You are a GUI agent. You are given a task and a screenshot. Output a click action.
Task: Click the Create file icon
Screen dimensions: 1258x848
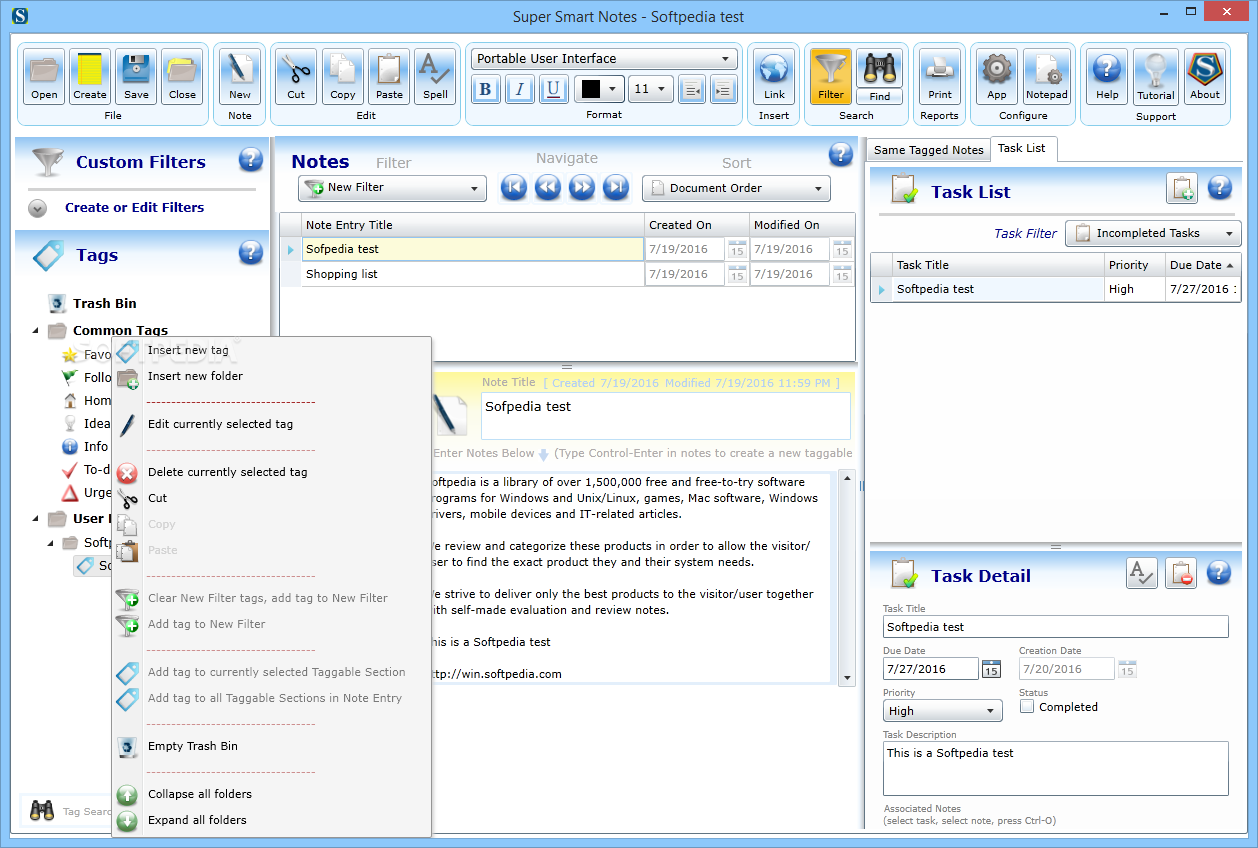coord(90,76)
